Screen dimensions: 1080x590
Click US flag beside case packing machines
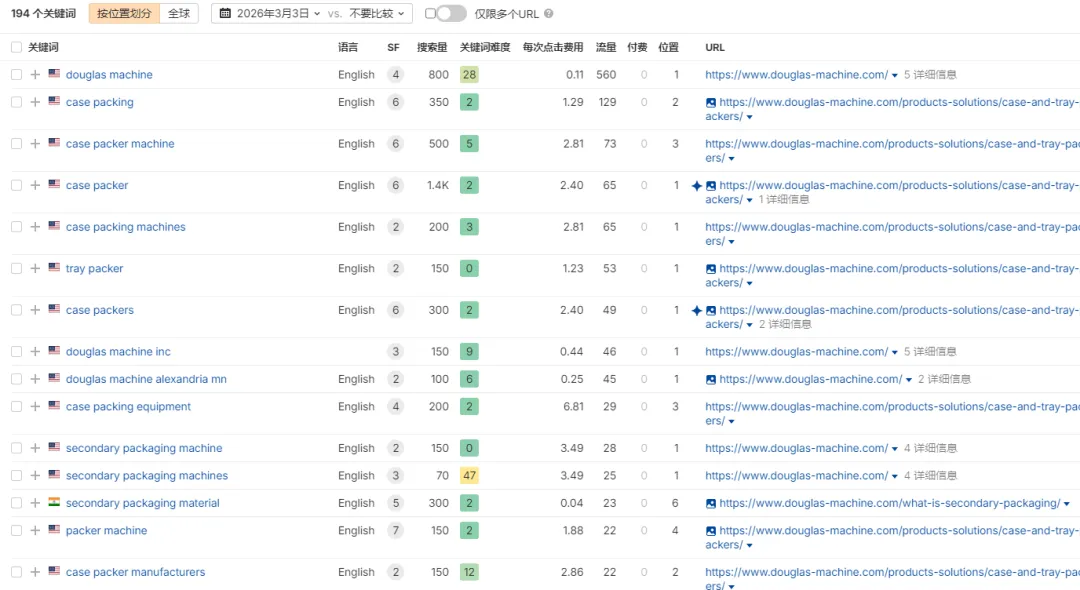pos(54,226)
